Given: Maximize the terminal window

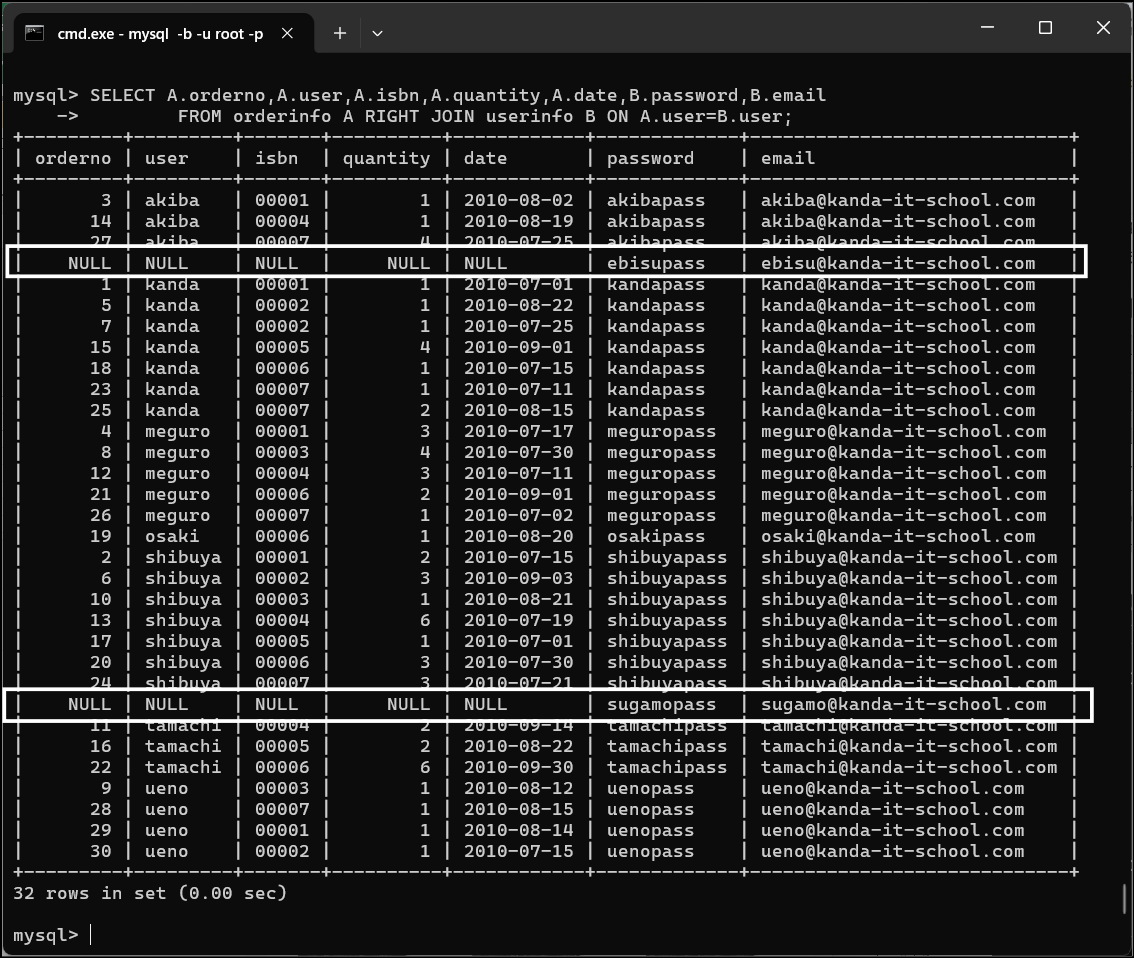Looking at the screenshot, I should point(1045,28).
